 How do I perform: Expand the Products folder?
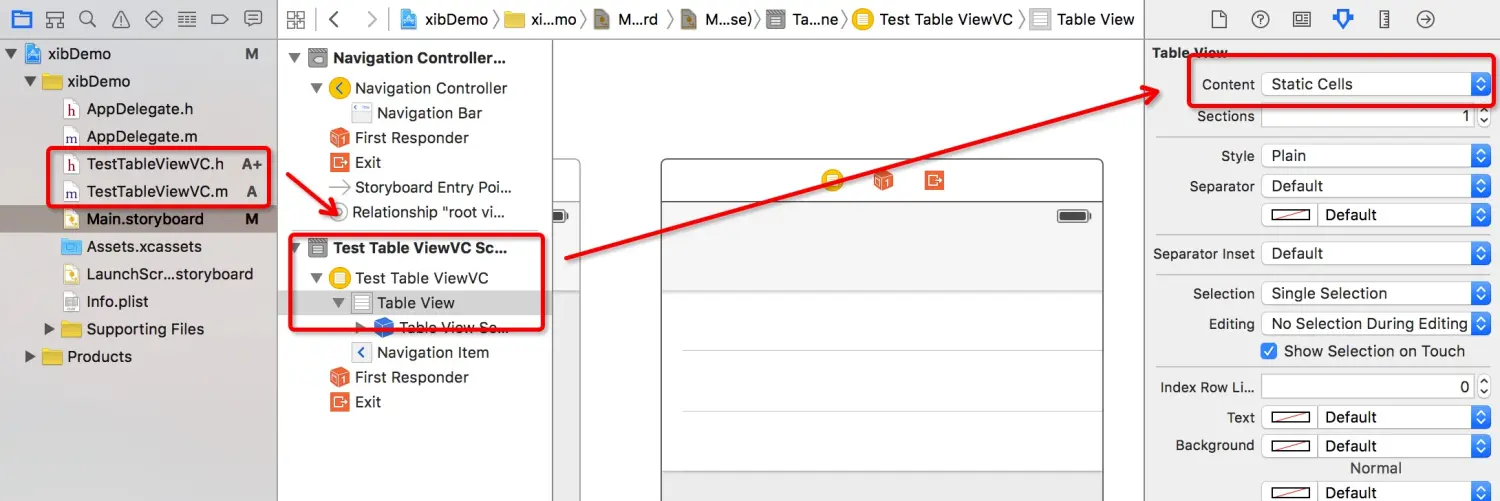30,357
